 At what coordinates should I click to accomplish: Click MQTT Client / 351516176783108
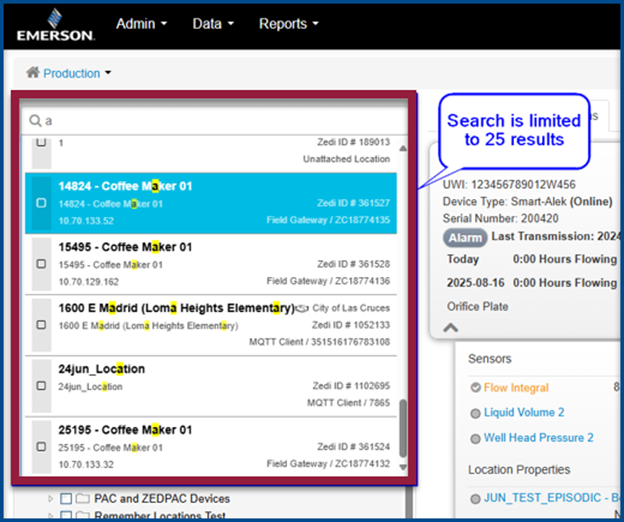tap(320, 342)
